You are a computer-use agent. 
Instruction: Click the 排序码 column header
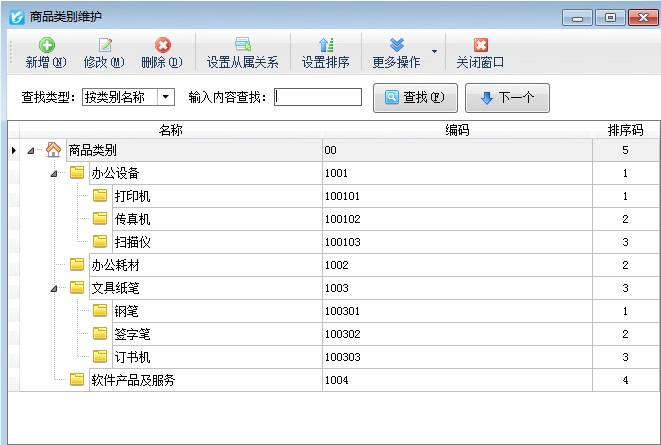626,130
